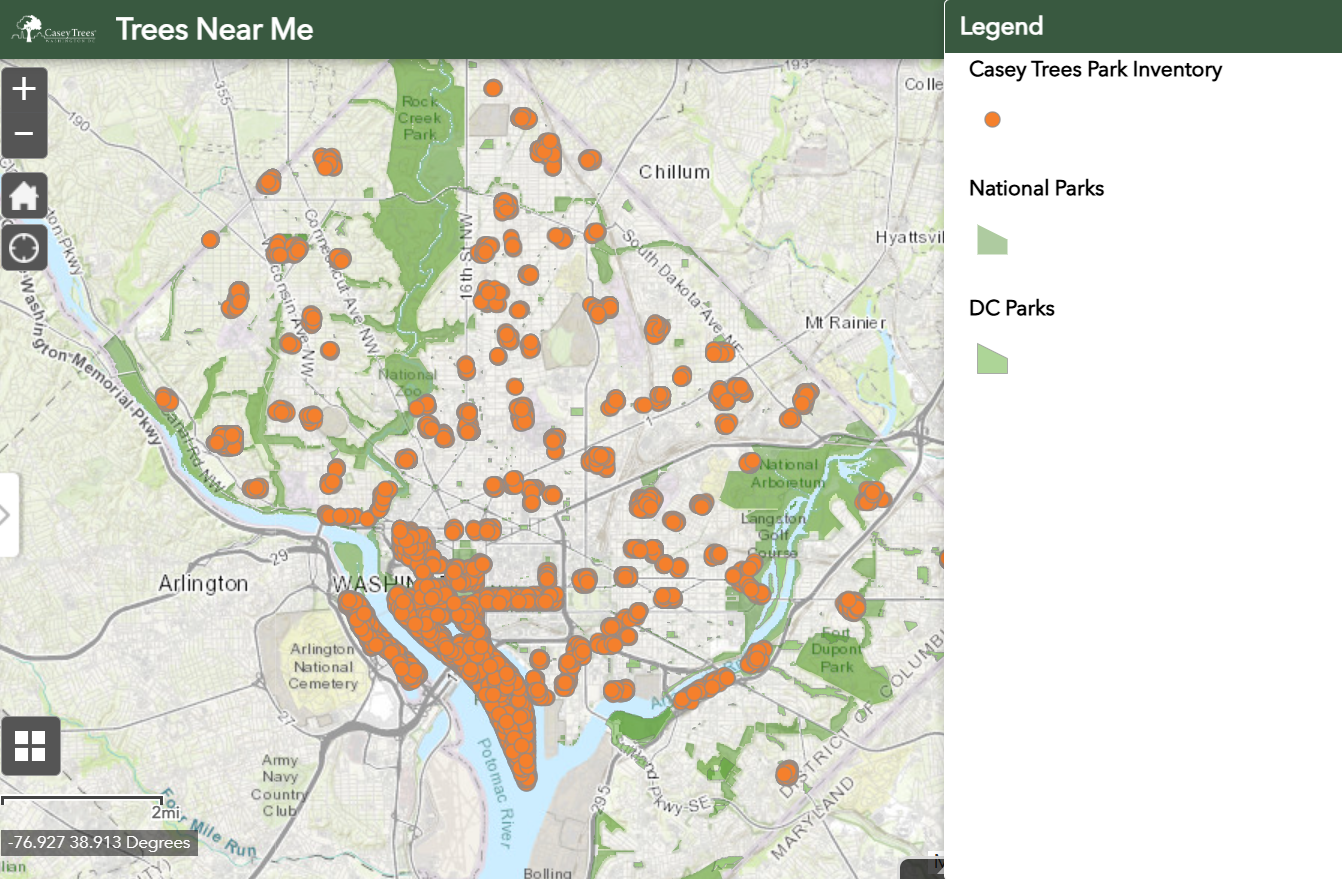Click the Chillum map label
Image resolution: width=1342 pixels, height=879 pixels.
coord(674,172)
